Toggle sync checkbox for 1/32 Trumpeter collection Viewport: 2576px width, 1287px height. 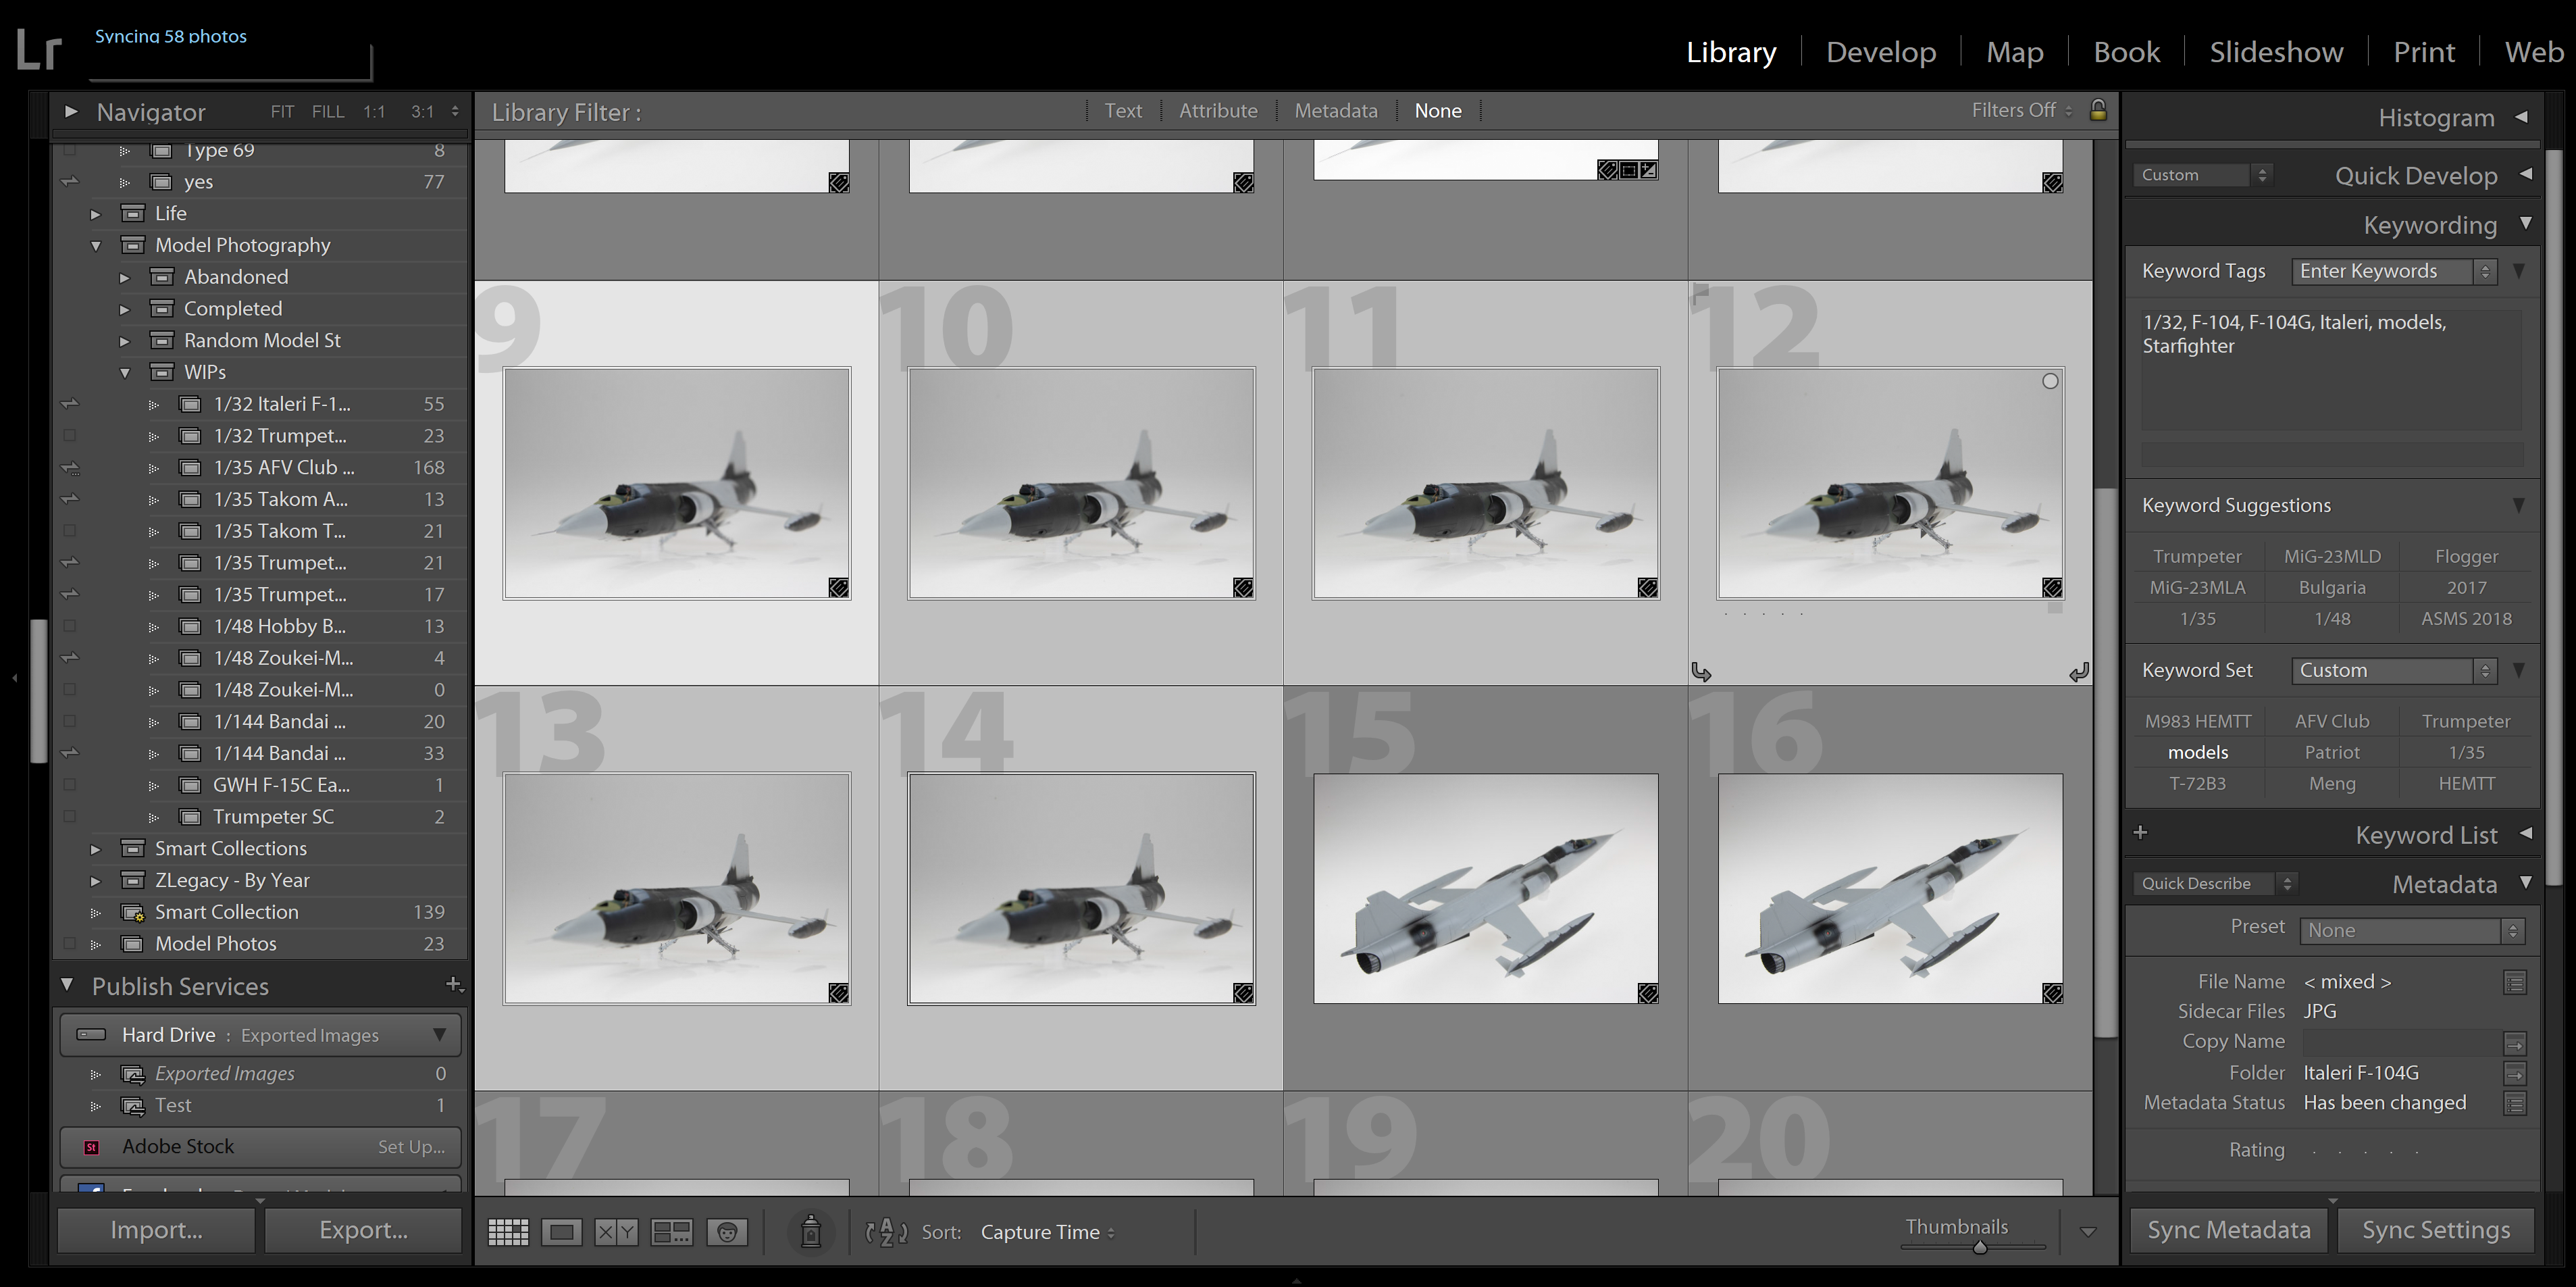click(70, 436)
